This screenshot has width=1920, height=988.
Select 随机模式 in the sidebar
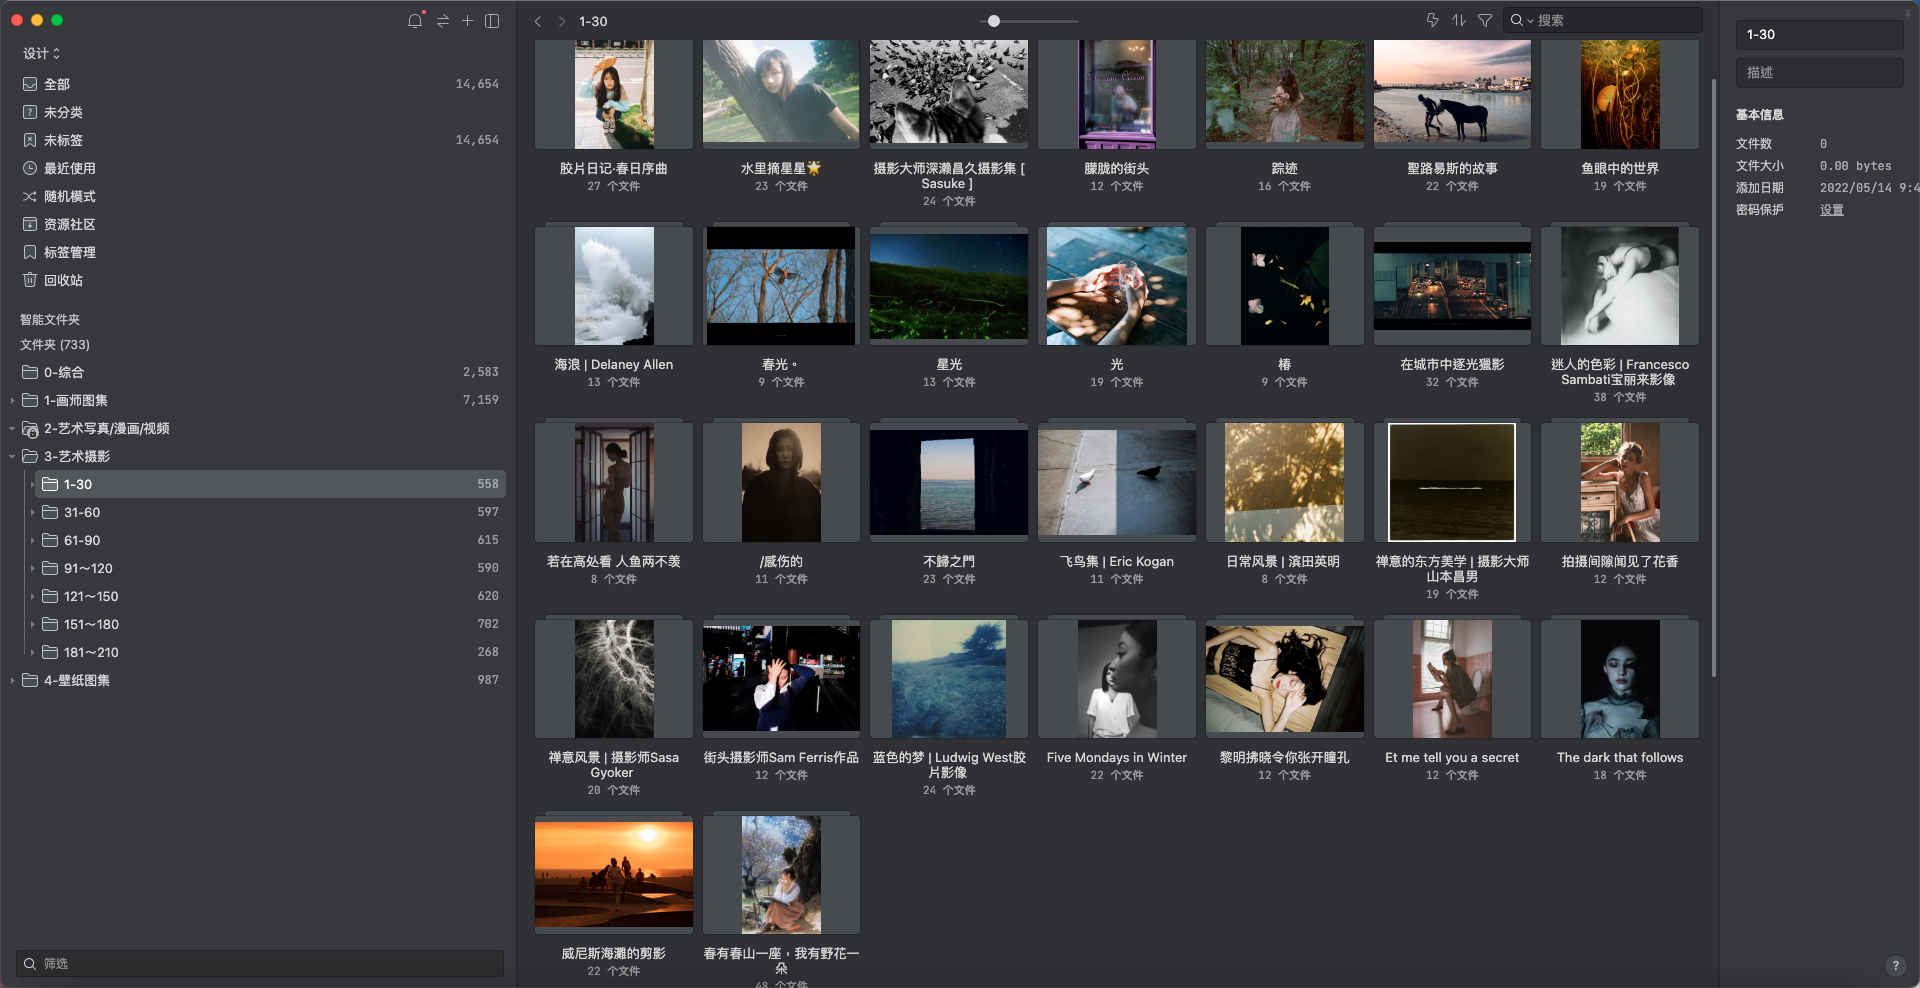pos(70,196)
